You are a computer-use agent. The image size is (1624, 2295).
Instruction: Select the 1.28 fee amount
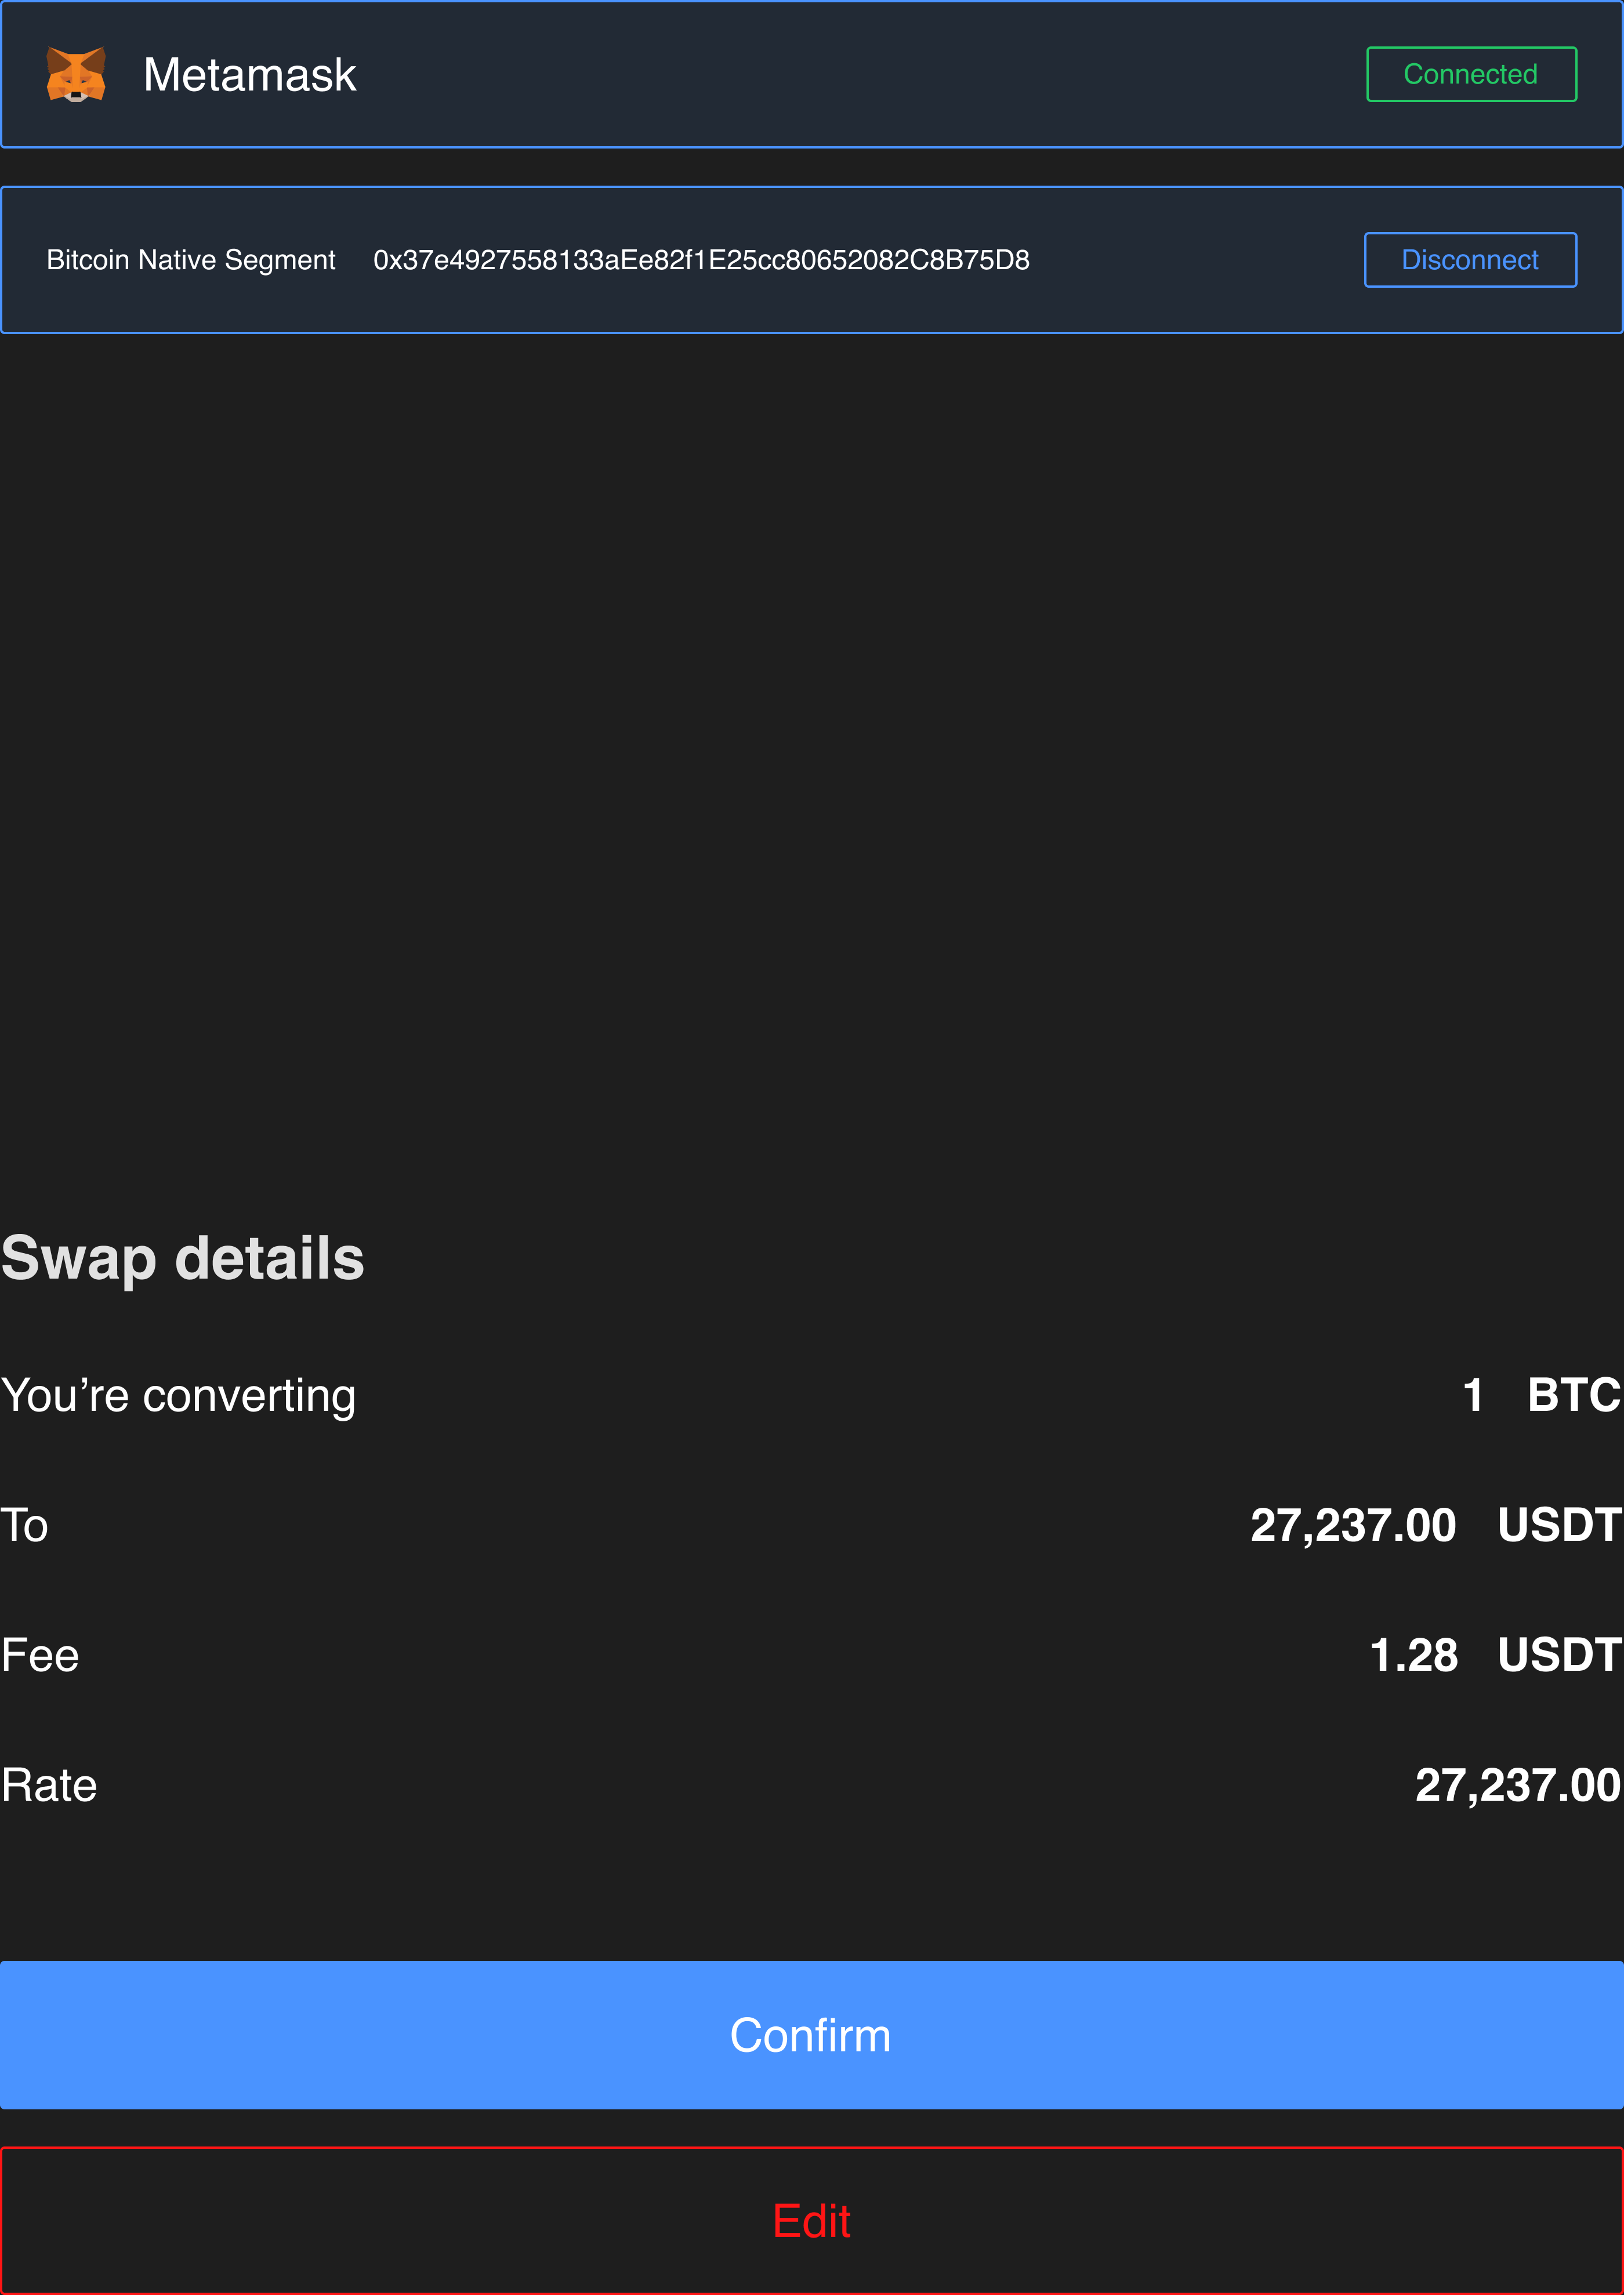click(1413, 1656)
